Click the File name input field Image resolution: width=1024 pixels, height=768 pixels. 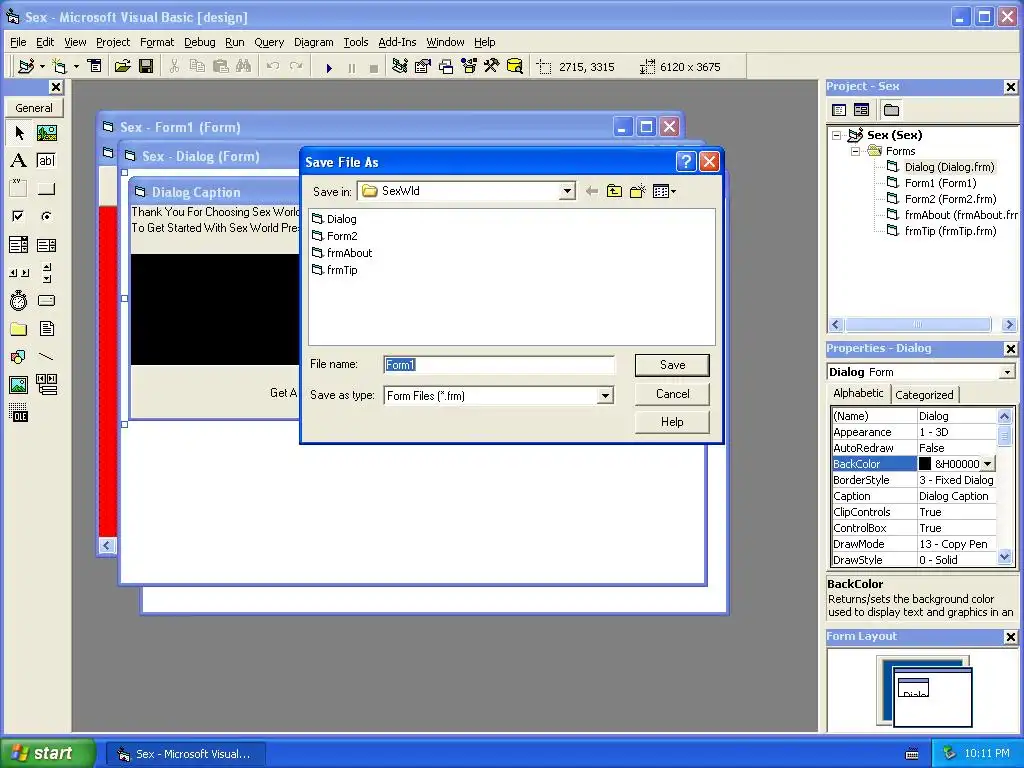point(499,365)
